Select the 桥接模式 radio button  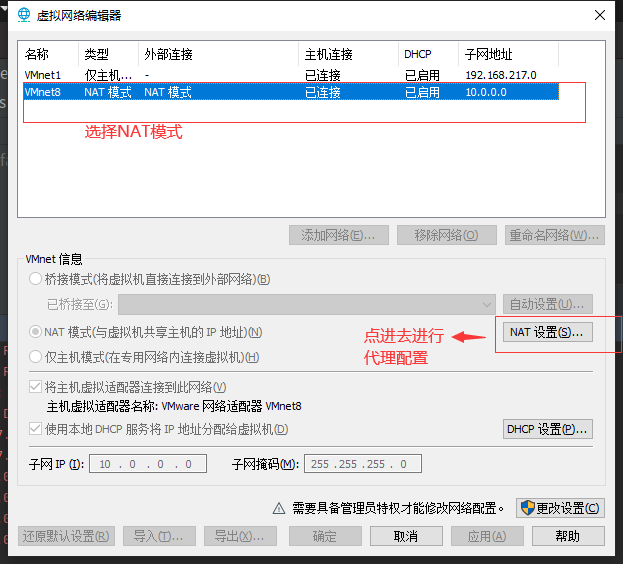click(x=35, y=279)
